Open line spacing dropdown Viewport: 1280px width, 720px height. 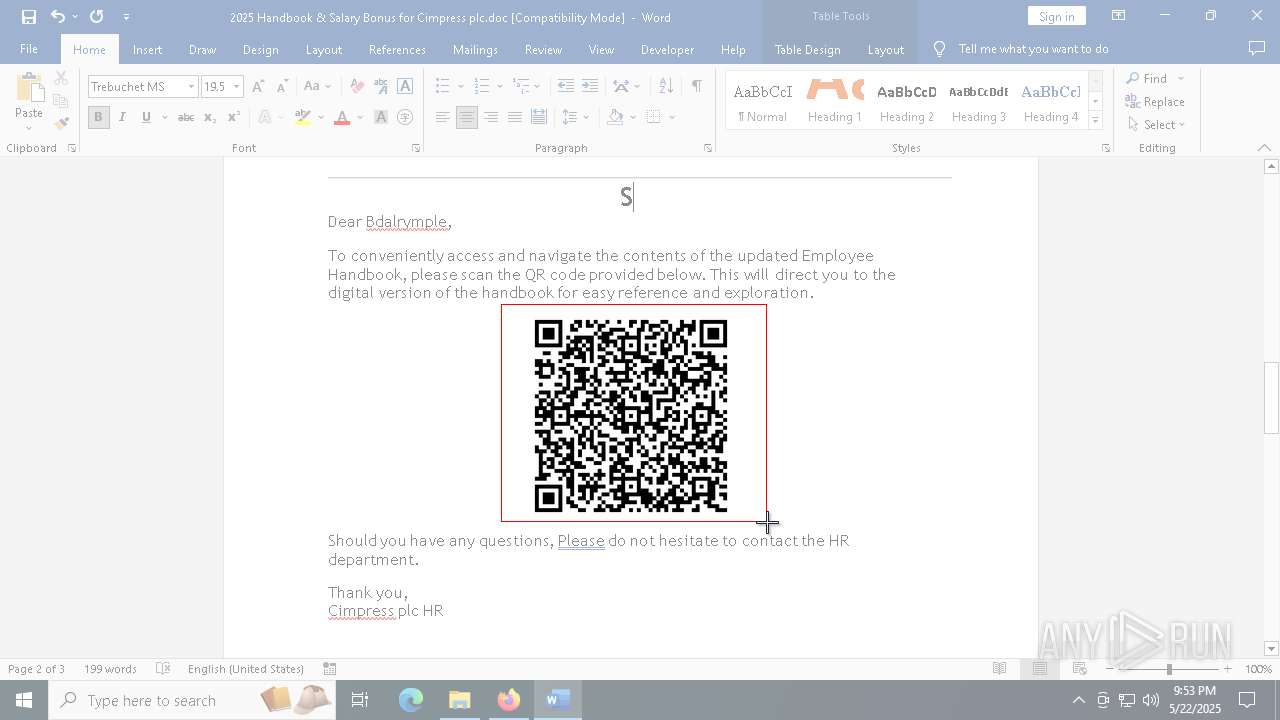[x=575, y=117]
